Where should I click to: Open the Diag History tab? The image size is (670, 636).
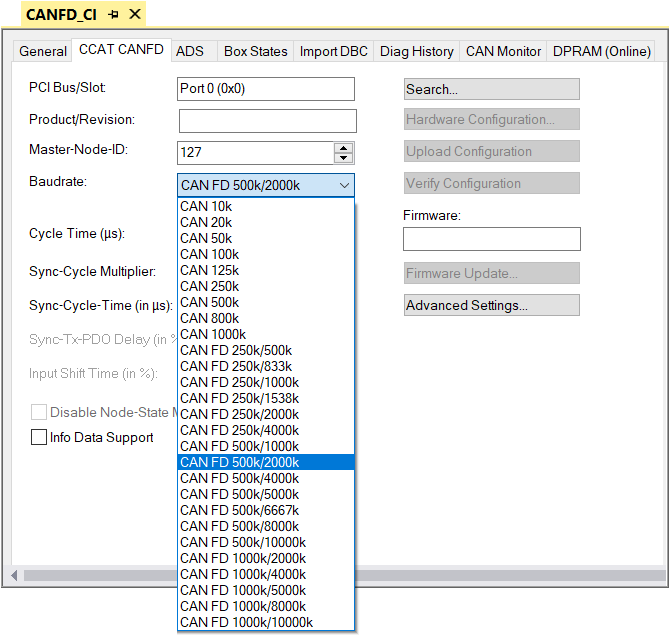point(417,51)
